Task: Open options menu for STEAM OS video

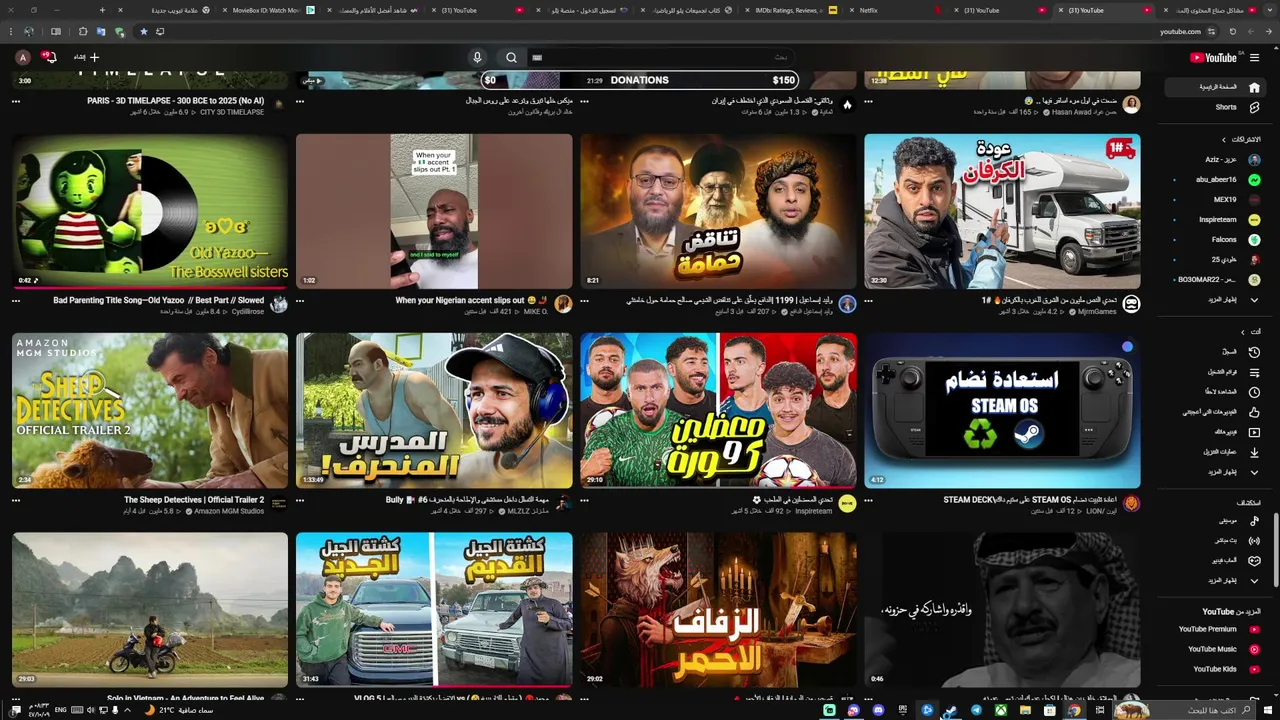Action: tap(868, 500)
